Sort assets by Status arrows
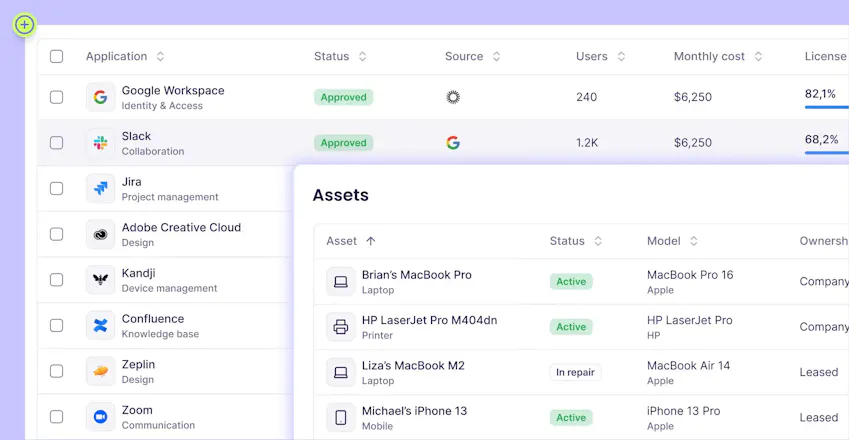The height and width of the screenshot is (440, 849). point(598,241)
